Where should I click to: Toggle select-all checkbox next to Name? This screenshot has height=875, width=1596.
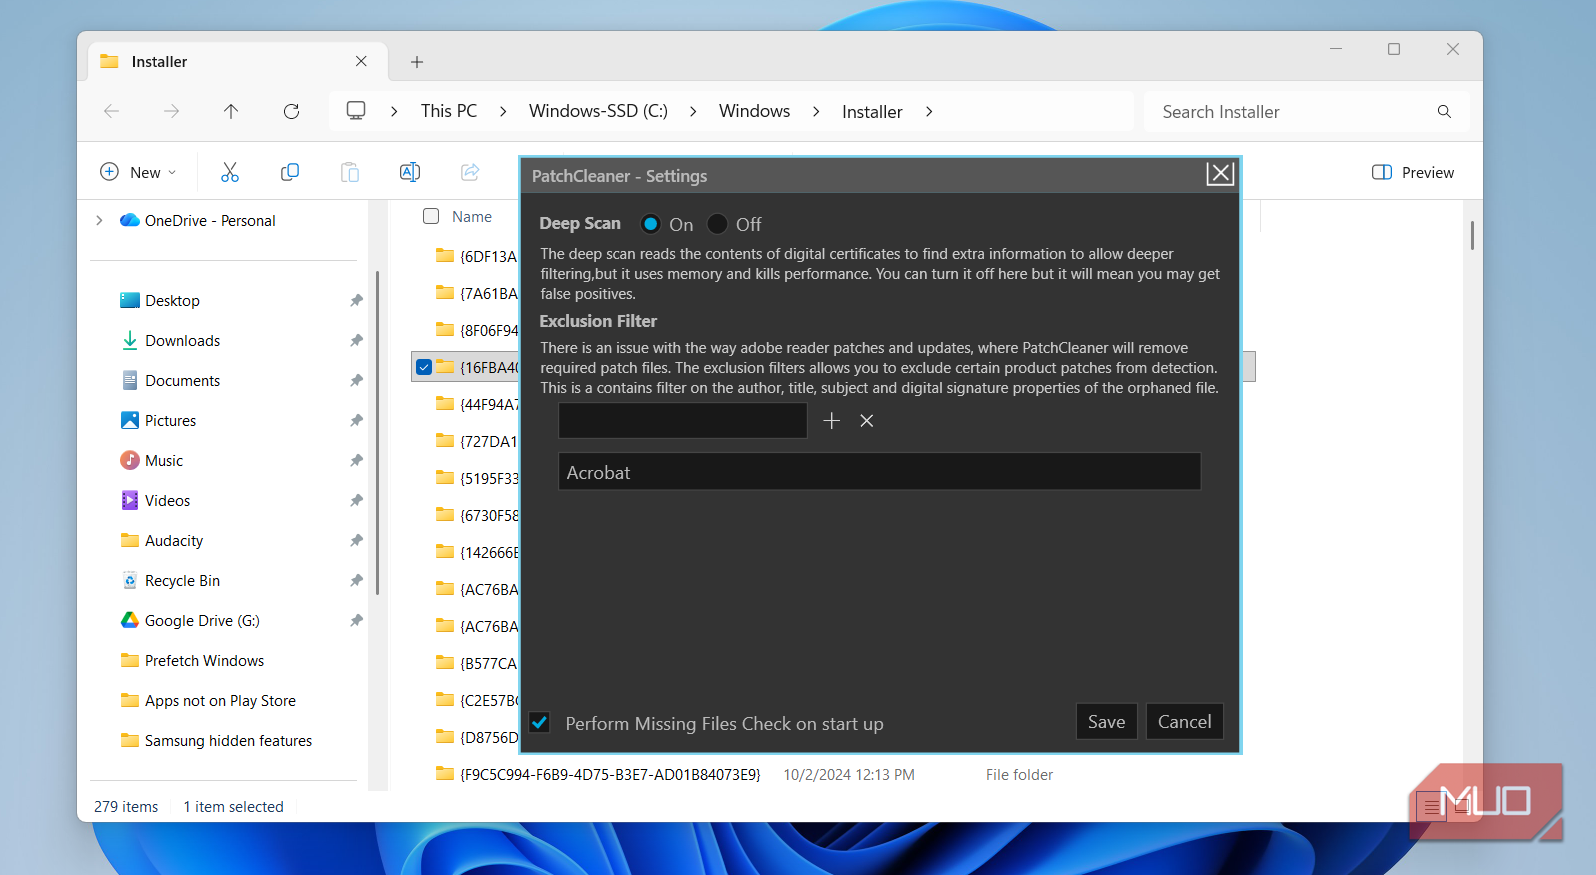tap(431, 216)
